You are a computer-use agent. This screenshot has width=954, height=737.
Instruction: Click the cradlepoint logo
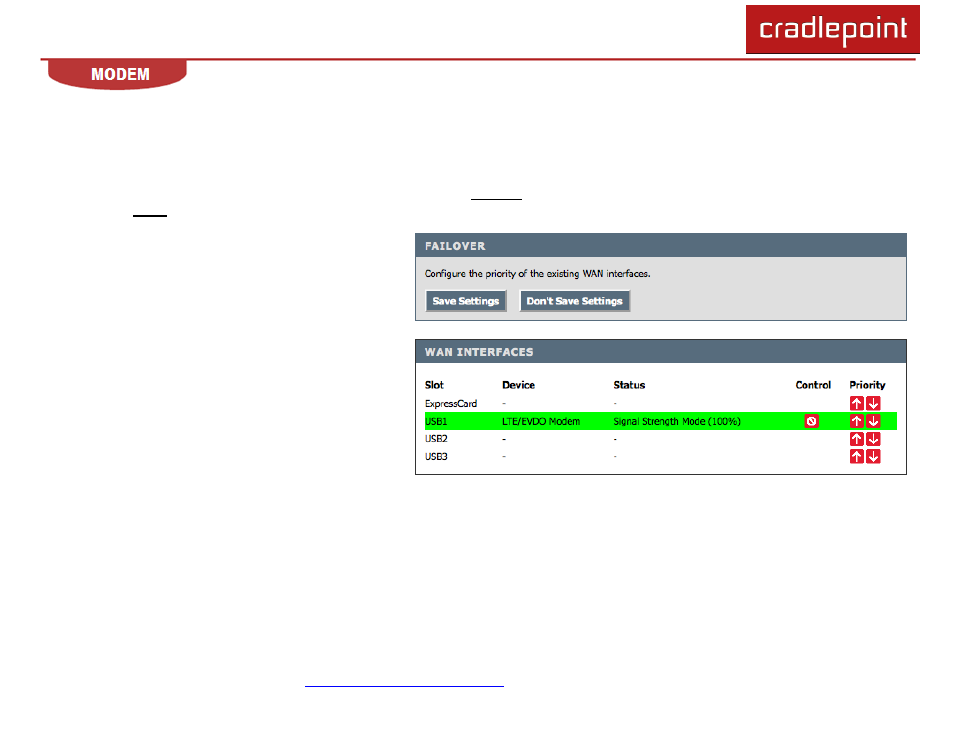[832, 29]
